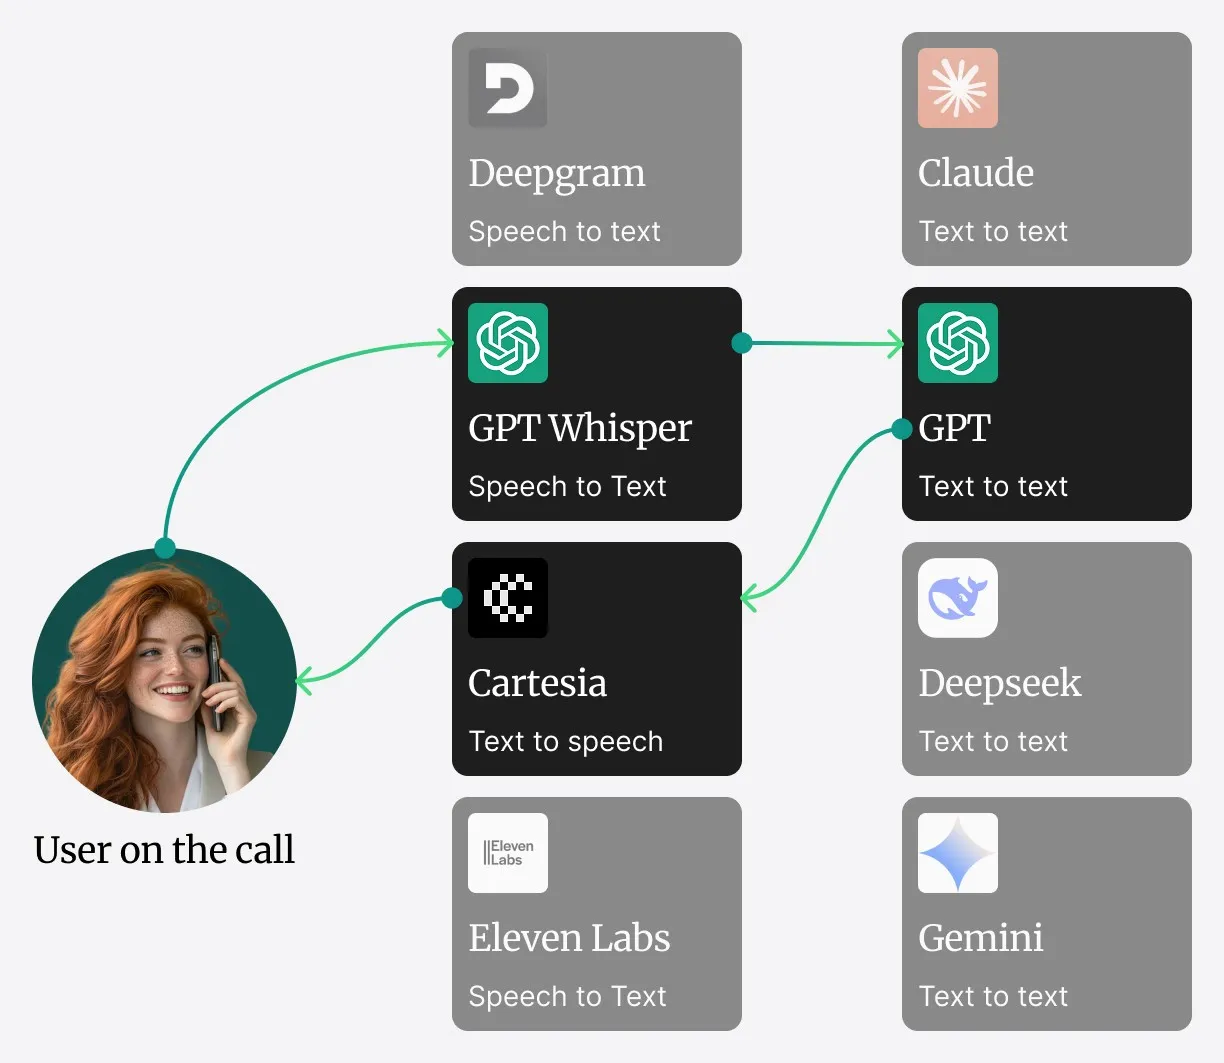This screenshot has width=1224, height=1063.
Task: Click the connector dot leaving GPT Whisper
Action: pyautogui.click(x=741, y=343)
